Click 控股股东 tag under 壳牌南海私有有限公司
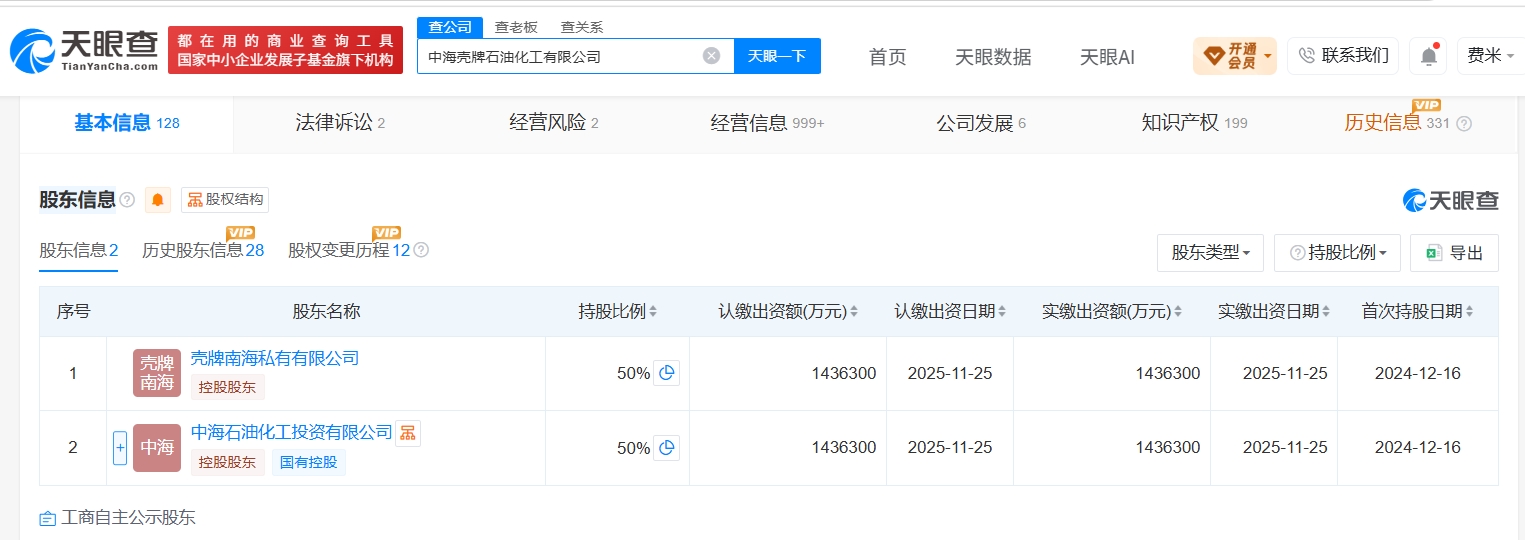Image resolution: width=1525 pixels, height=540 pixels. pyautogui.click(x=228, y=387)
